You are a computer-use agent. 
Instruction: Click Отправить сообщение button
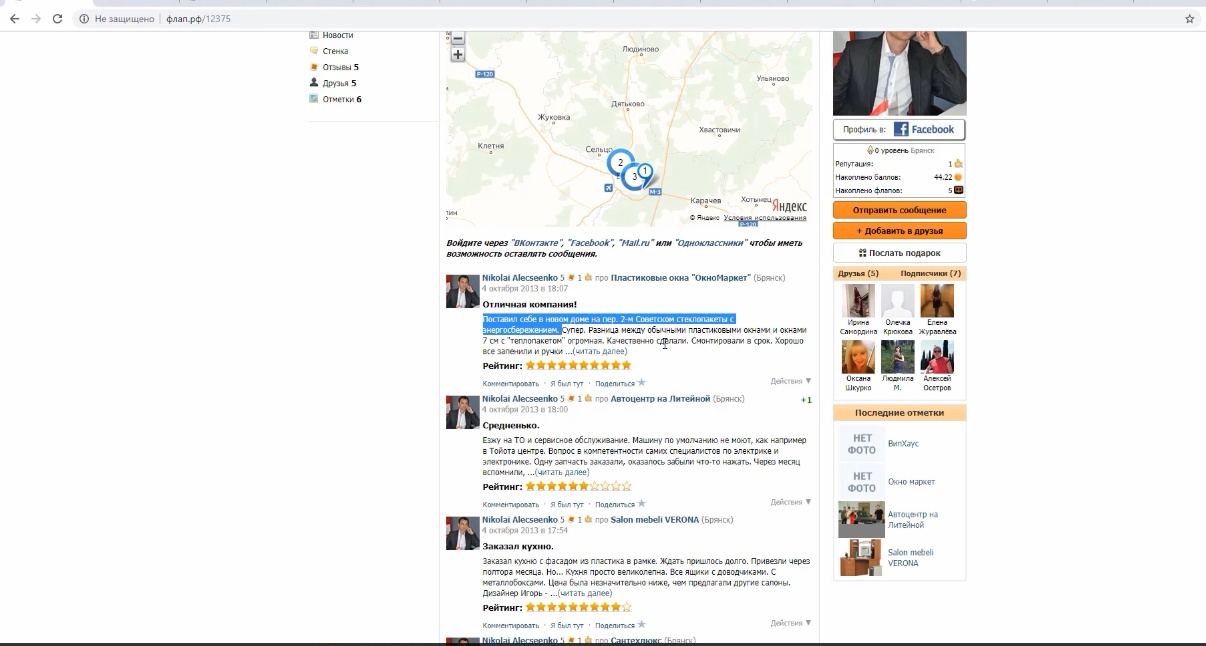(x=899, y=210)
